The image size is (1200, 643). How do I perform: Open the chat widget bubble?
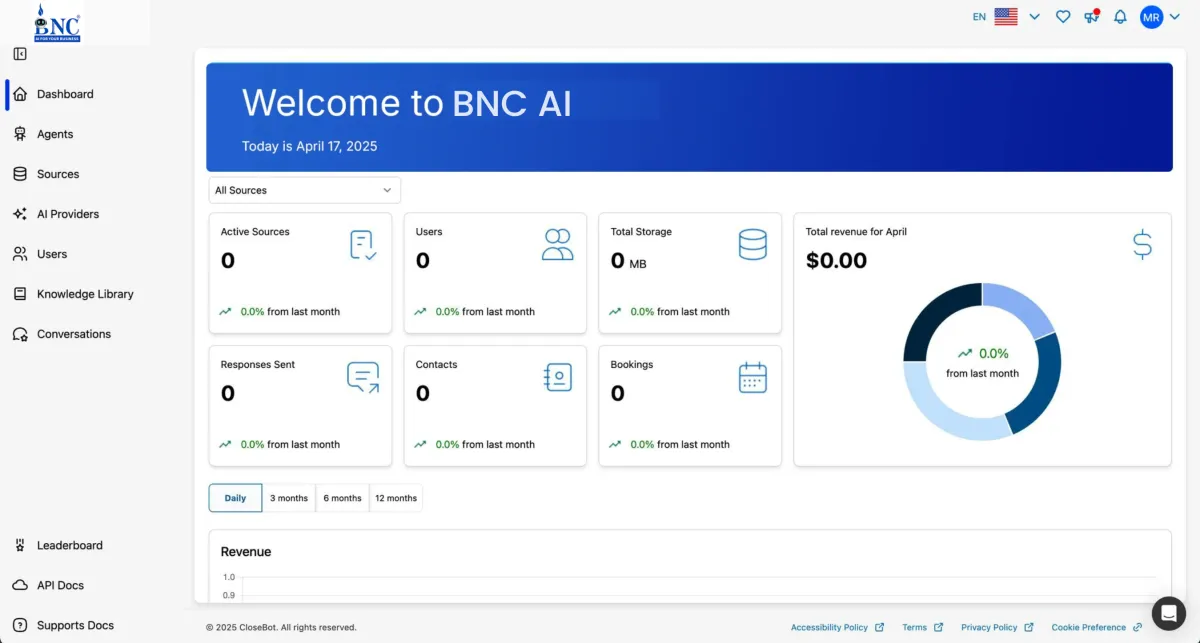1168,613
